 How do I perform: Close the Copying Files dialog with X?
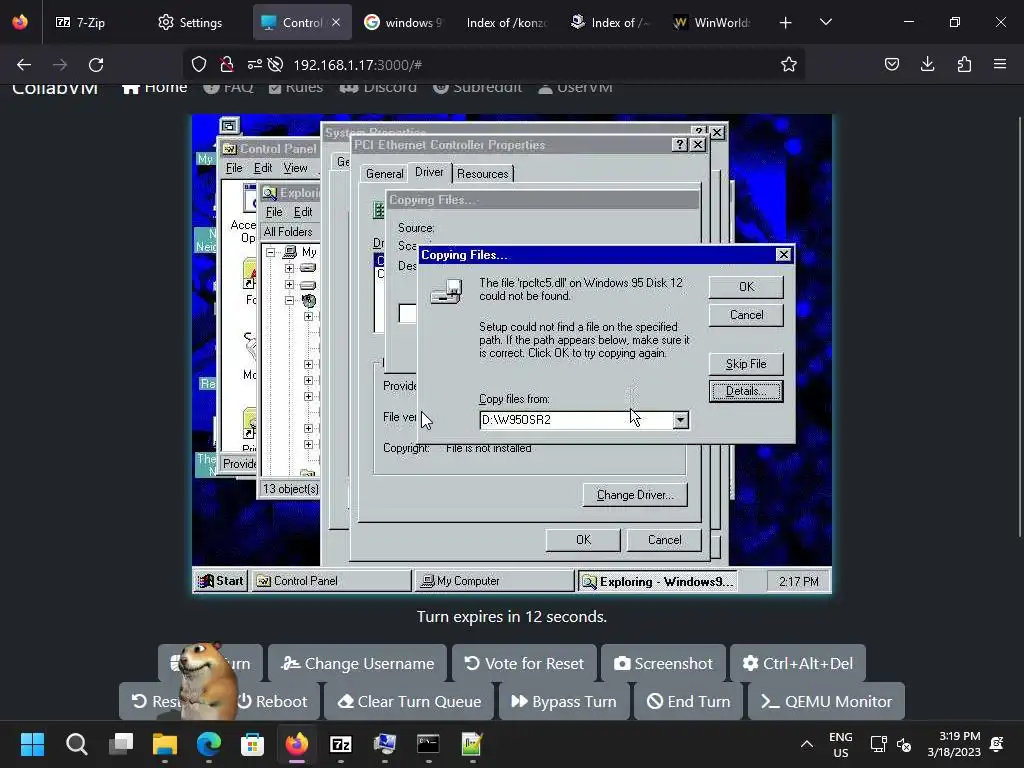784,255
